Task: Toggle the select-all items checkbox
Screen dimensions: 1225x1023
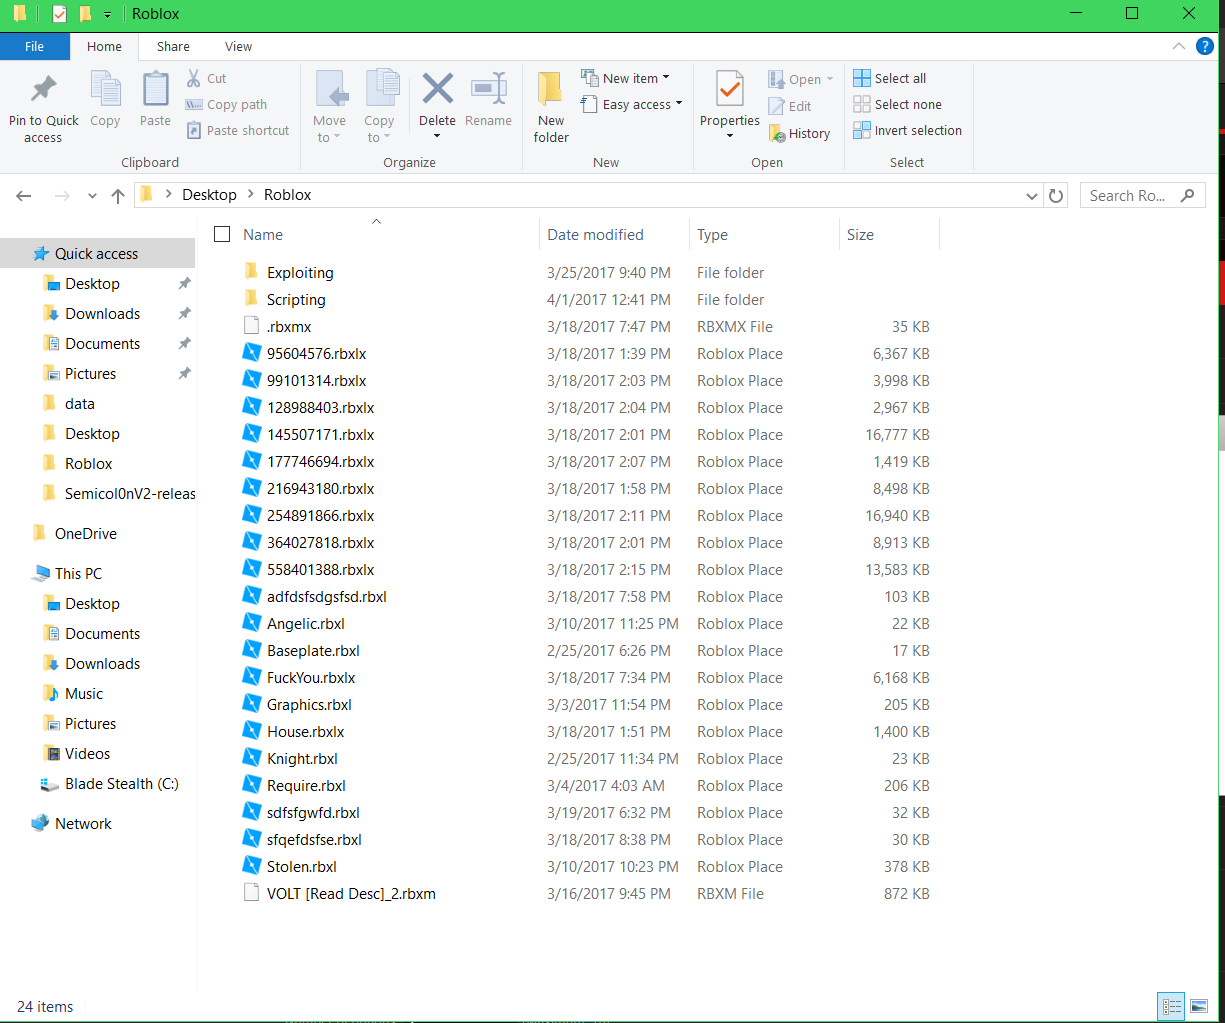Action: 222,234
